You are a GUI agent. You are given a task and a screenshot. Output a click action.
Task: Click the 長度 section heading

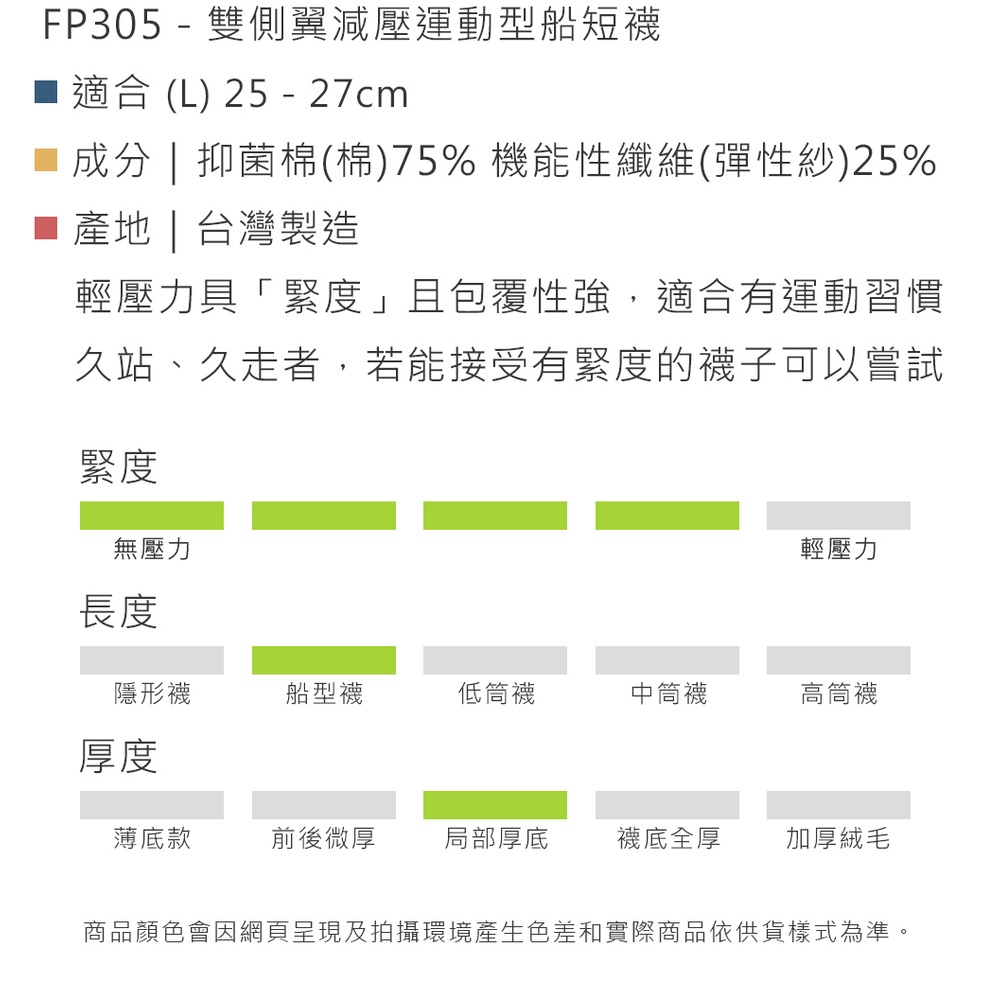(118, 612)
